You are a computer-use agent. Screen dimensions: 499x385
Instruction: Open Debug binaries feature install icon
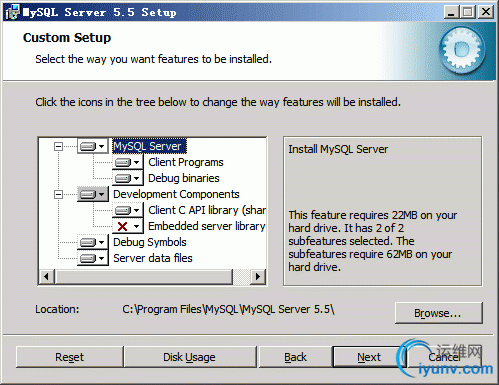coord(128,178)
